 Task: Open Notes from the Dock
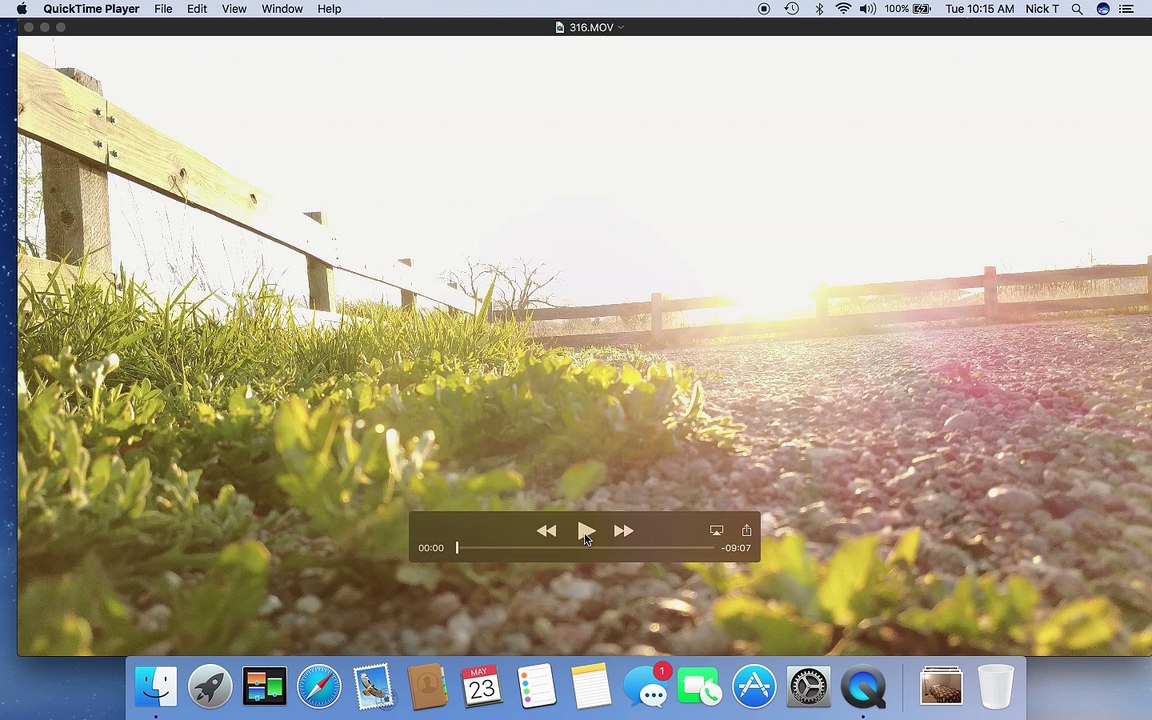point(591,686)
